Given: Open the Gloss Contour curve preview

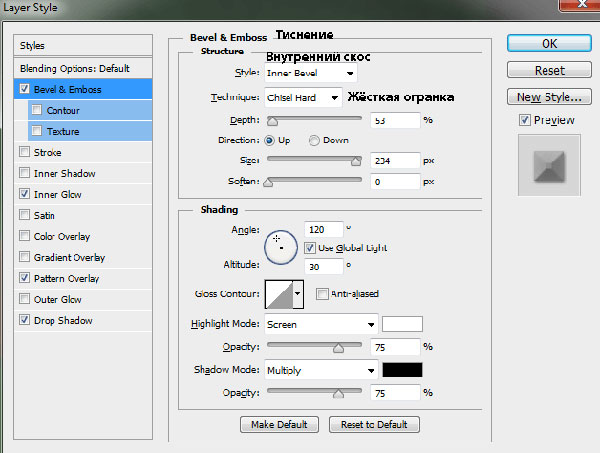Looking at the screenshot, I should tap(279, 294).
